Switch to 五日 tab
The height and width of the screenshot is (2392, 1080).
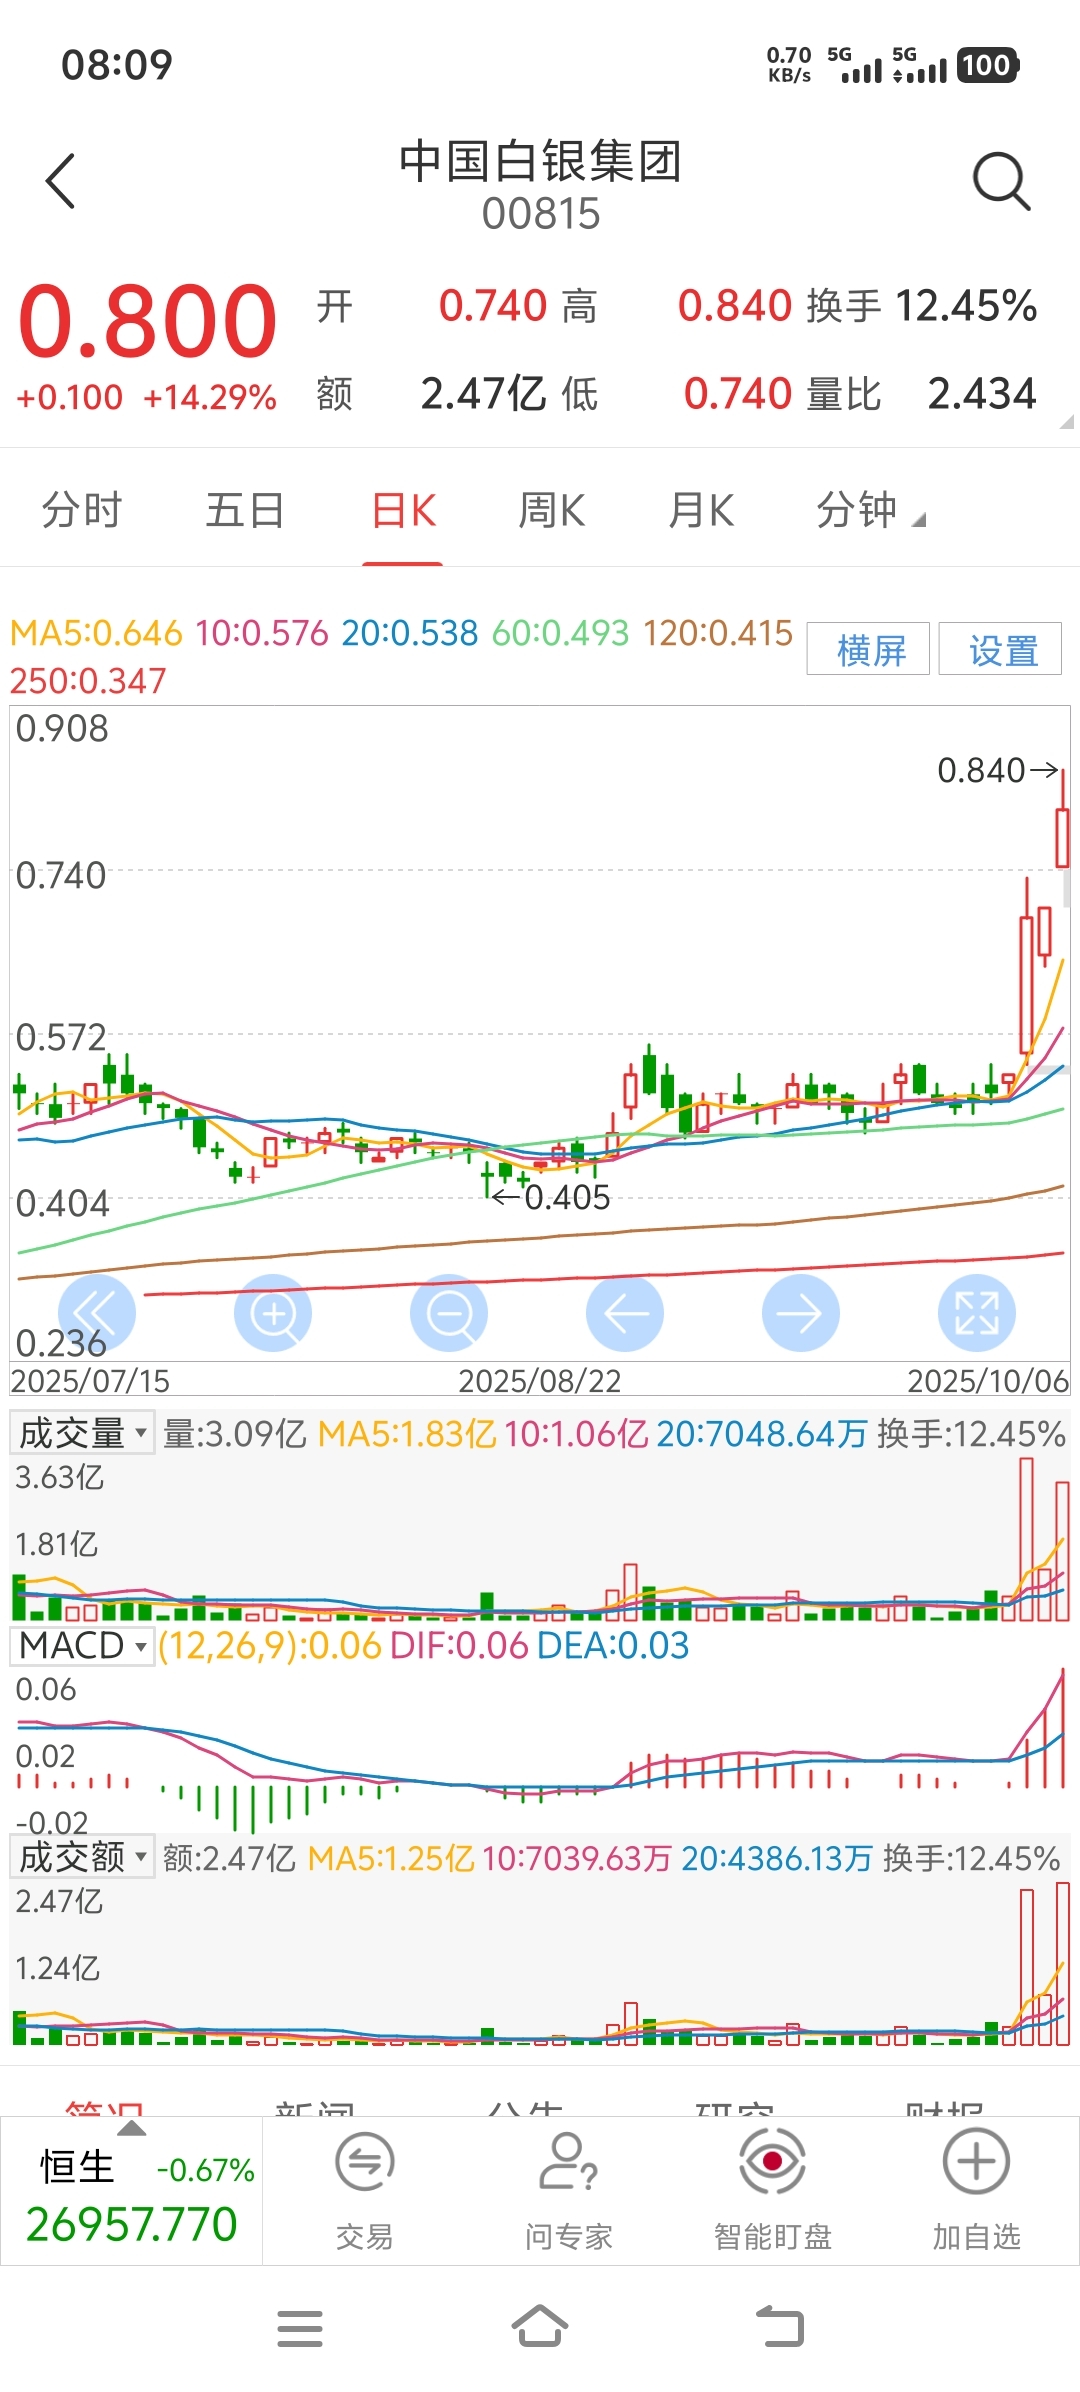(x=245, y=511)
